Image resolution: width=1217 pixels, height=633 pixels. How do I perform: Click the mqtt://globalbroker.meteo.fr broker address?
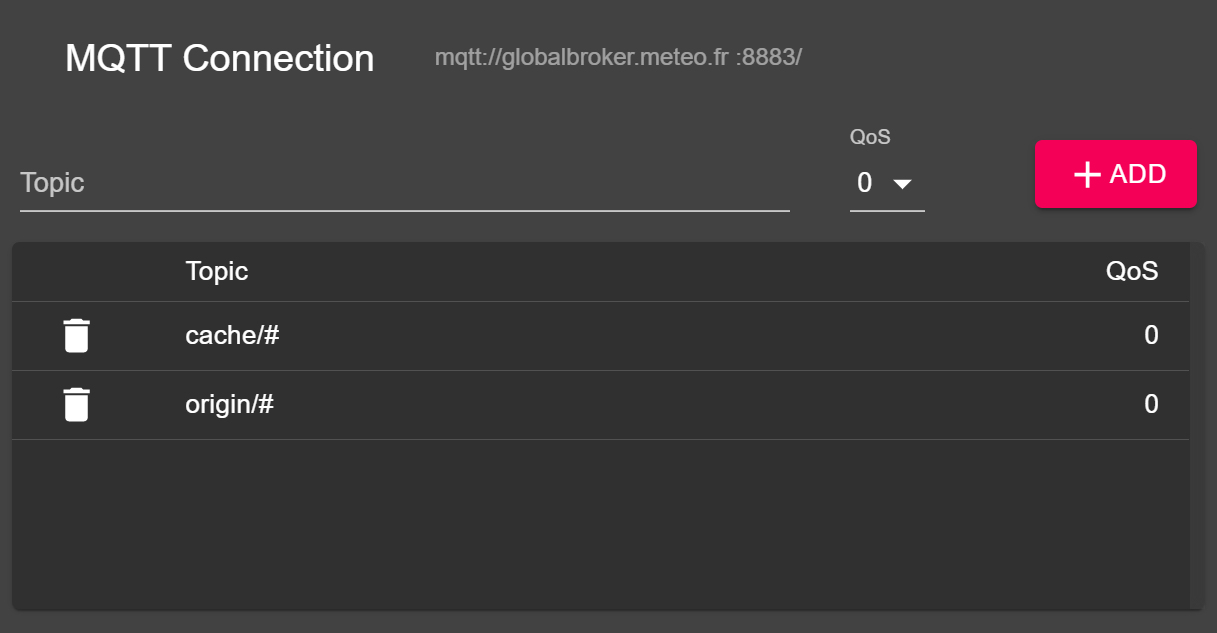tap(618, 57)
